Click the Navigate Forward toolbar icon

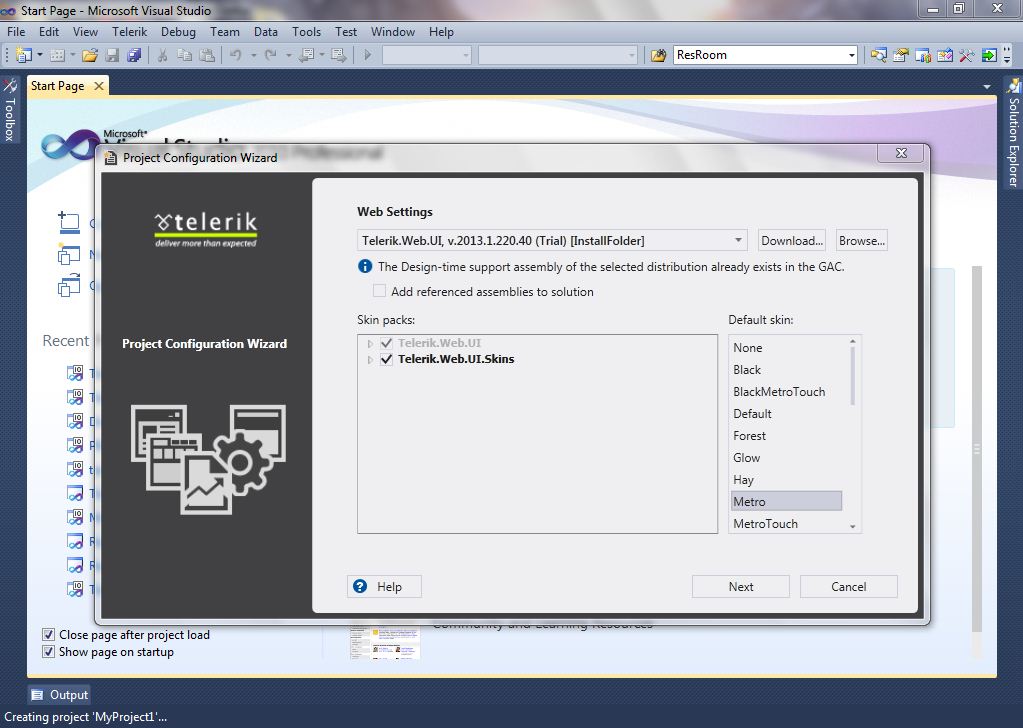[x=339, y=55]
